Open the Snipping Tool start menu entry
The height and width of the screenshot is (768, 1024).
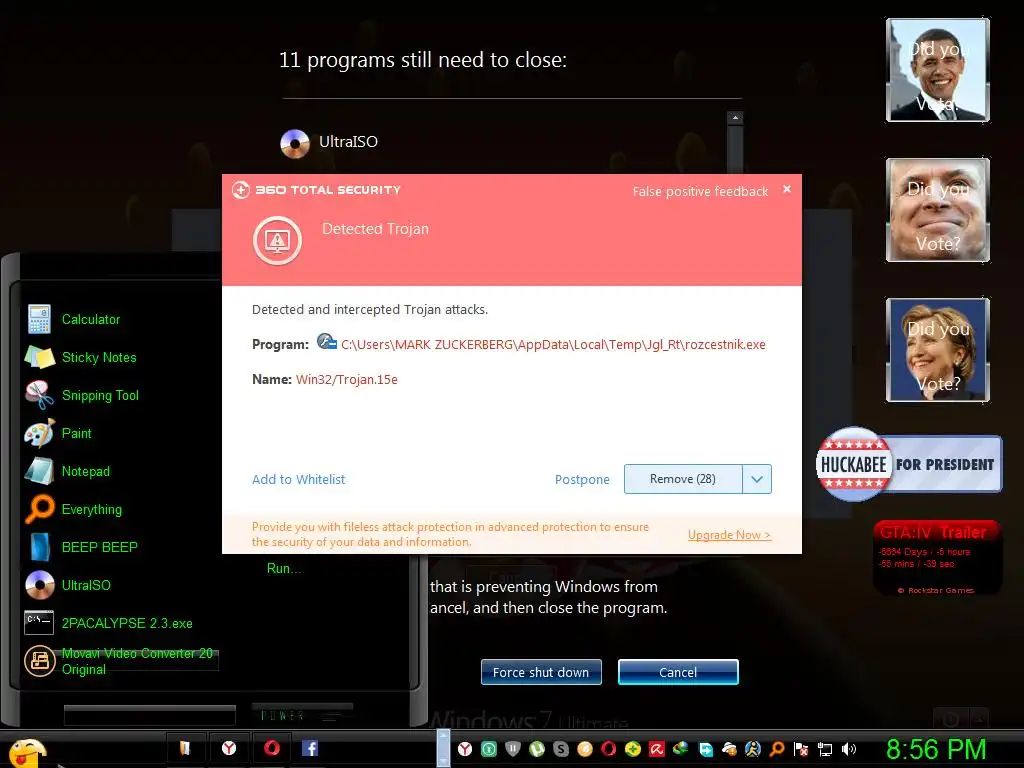(x=82, y=395)
